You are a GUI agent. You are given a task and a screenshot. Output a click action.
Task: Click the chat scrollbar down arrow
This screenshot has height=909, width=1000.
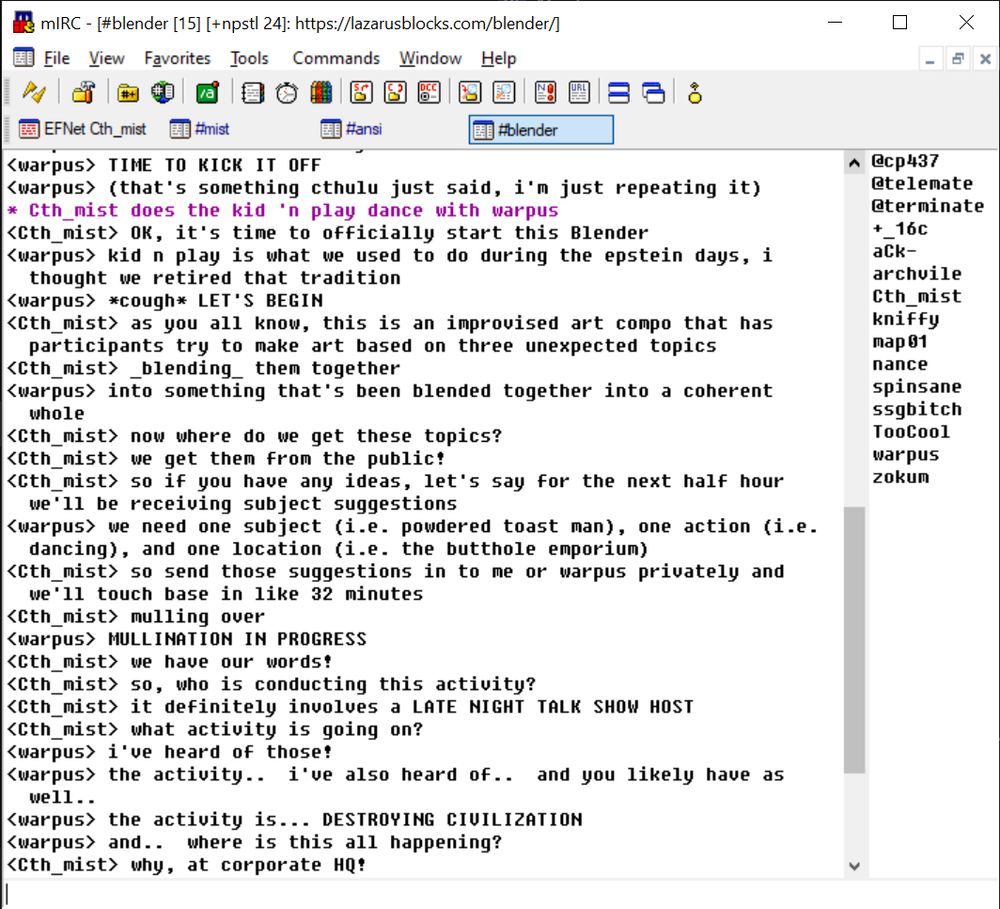(854, 866)
